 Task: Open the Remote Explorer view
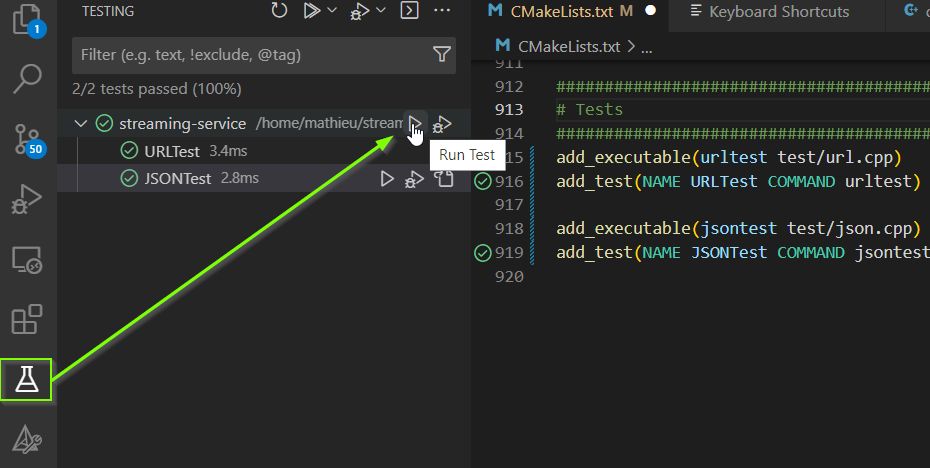(x=27, y=260)
